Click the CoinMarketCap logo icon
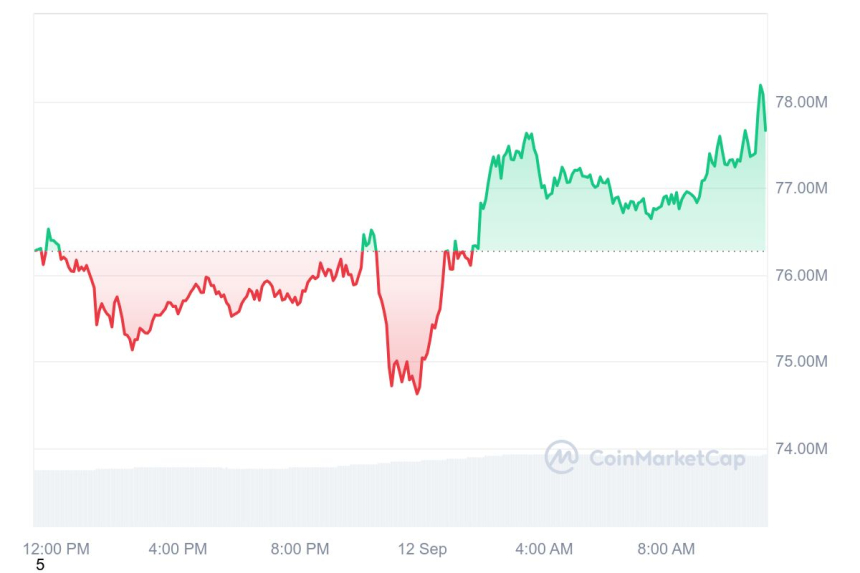 [x=561, y=457]
